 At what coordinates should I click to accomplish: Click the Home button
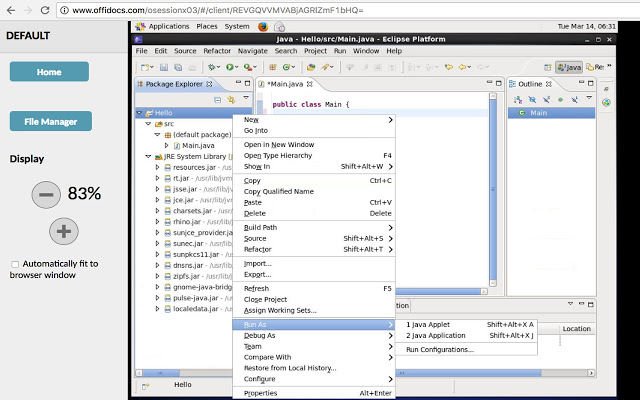[49, 72]
